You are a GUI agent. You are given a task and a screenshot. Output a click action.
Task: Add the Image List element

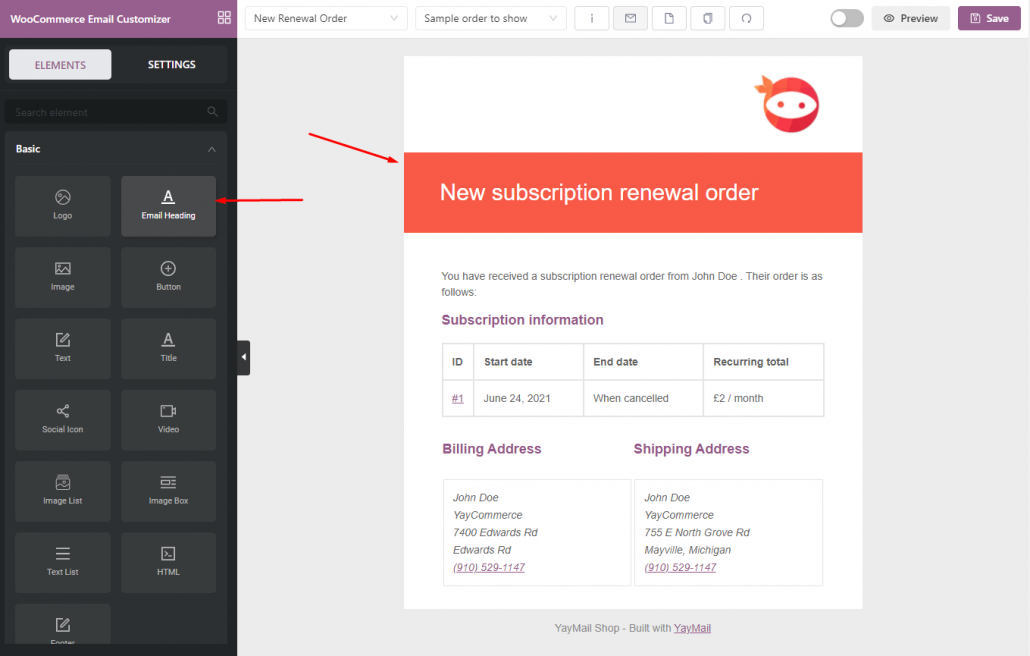pyautogui.click(x=63, y=491)
